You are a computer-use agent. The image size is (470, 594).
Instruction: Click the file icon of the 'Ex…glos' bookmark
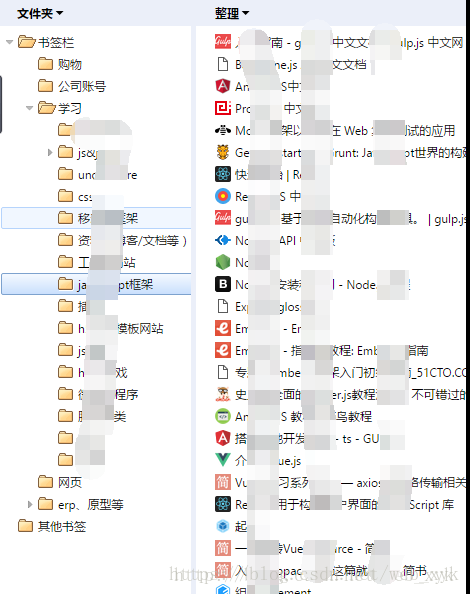point(223,306)
